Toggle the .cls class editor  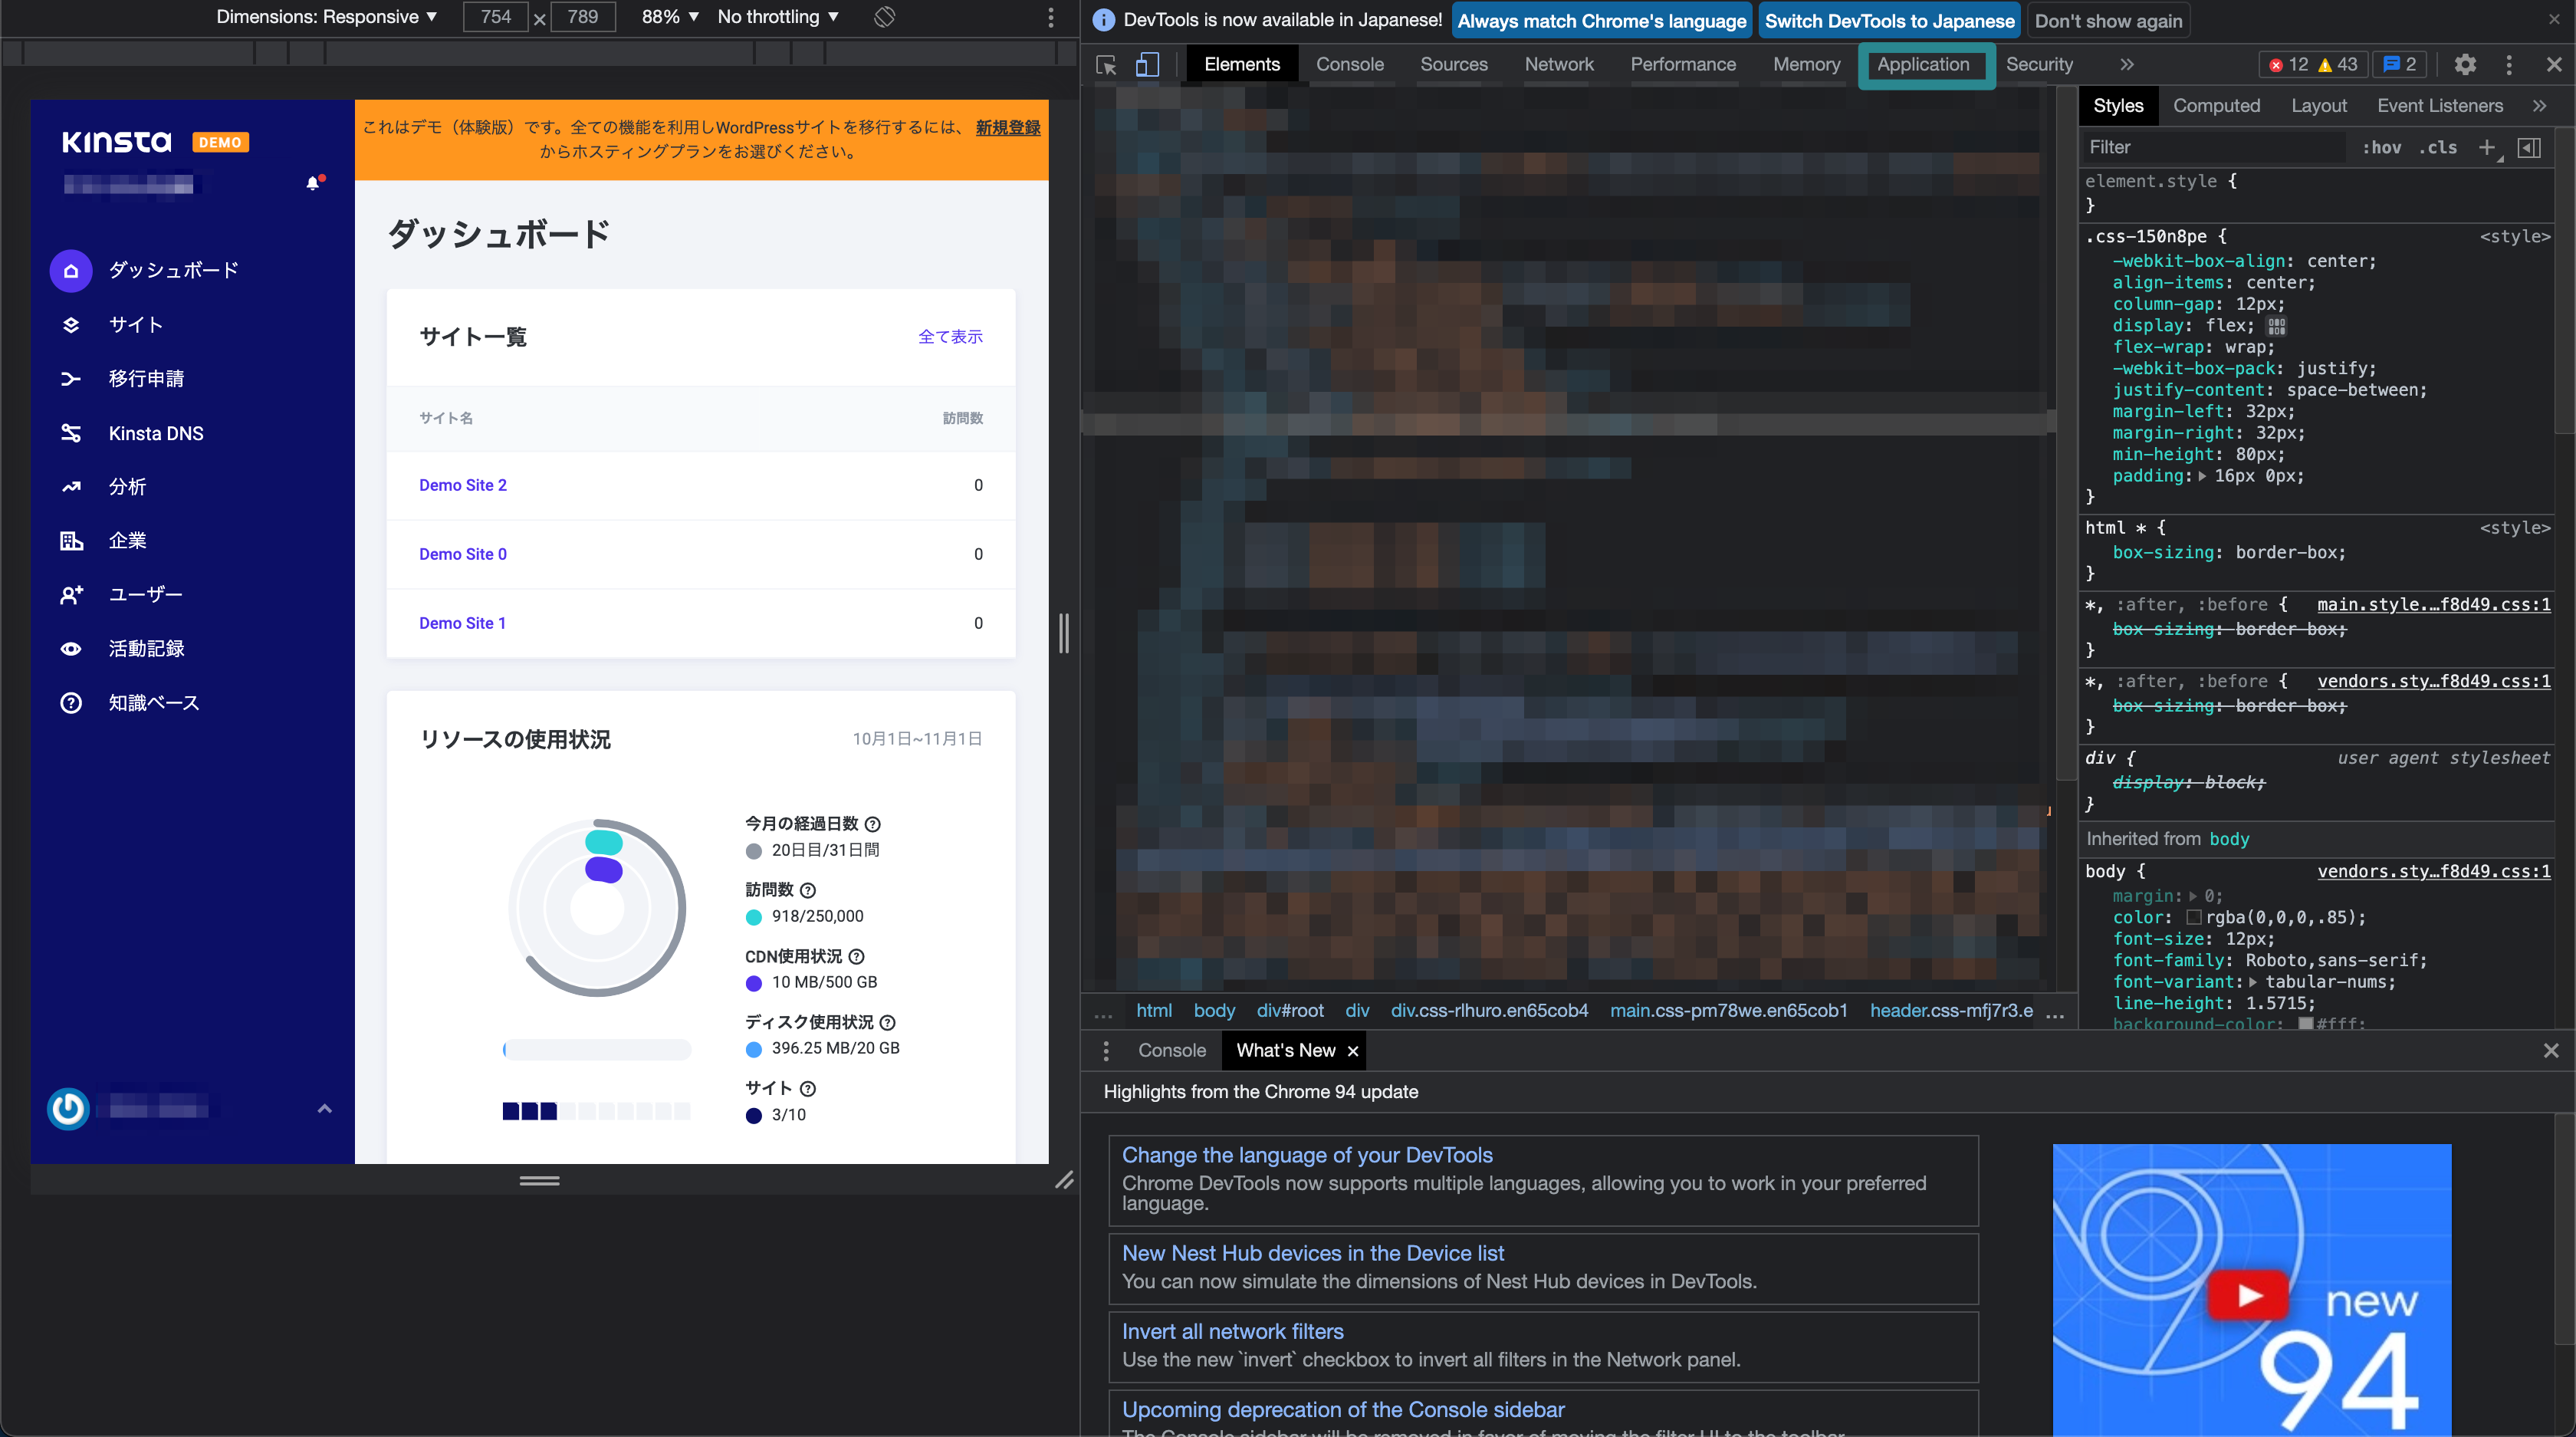(x=2437, y=148)
